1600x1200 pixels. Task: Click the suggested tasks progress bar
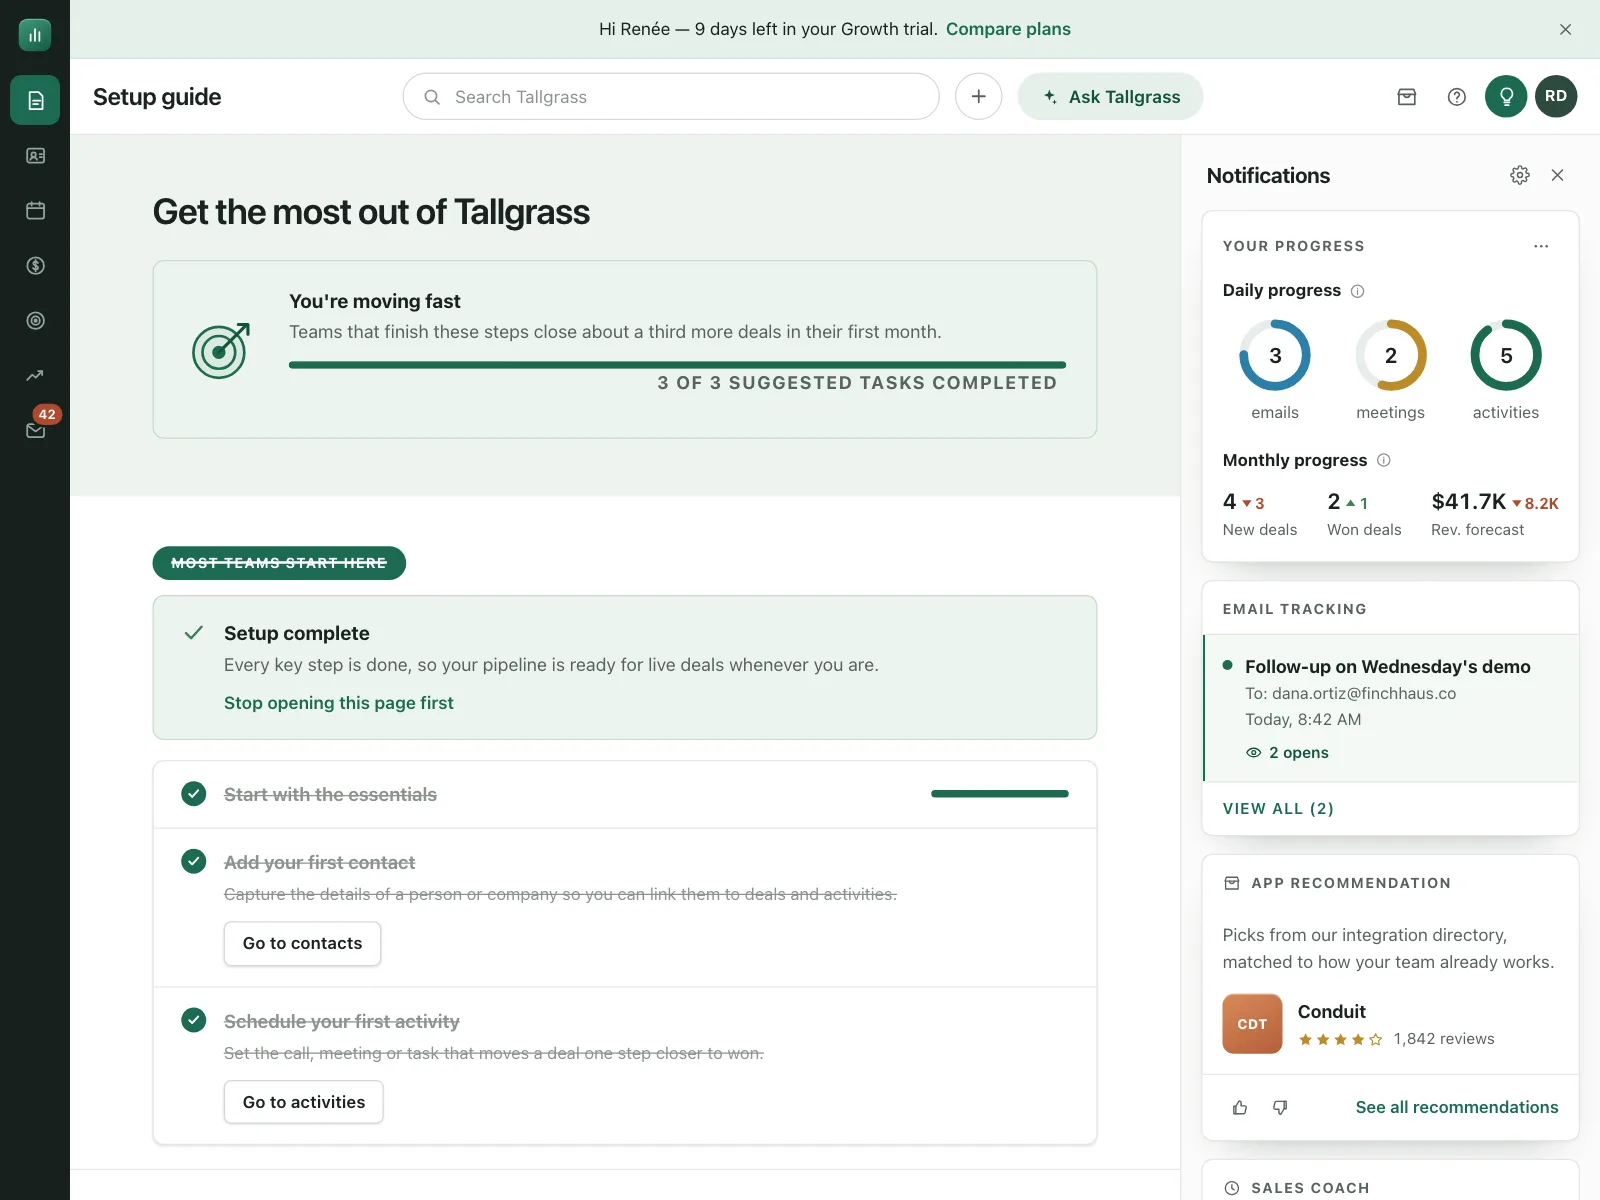(x=677, y=365)
